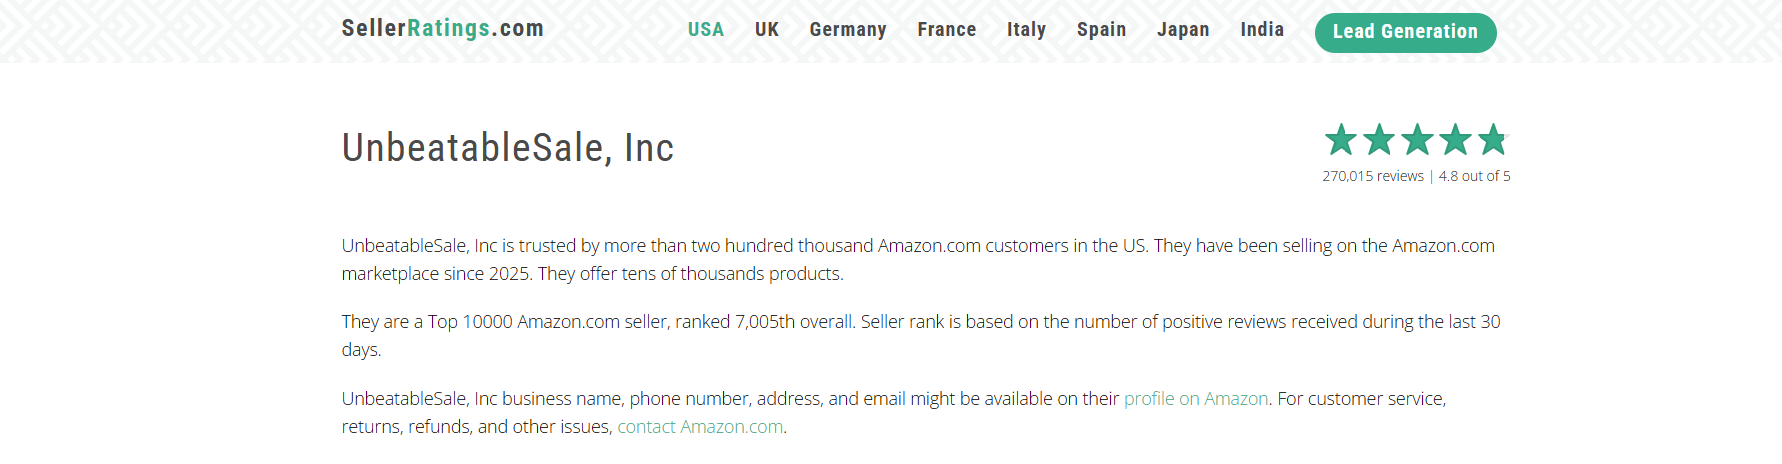1782x464 pixels.
Task: Select India in the top navigation
Action: 1262,30
